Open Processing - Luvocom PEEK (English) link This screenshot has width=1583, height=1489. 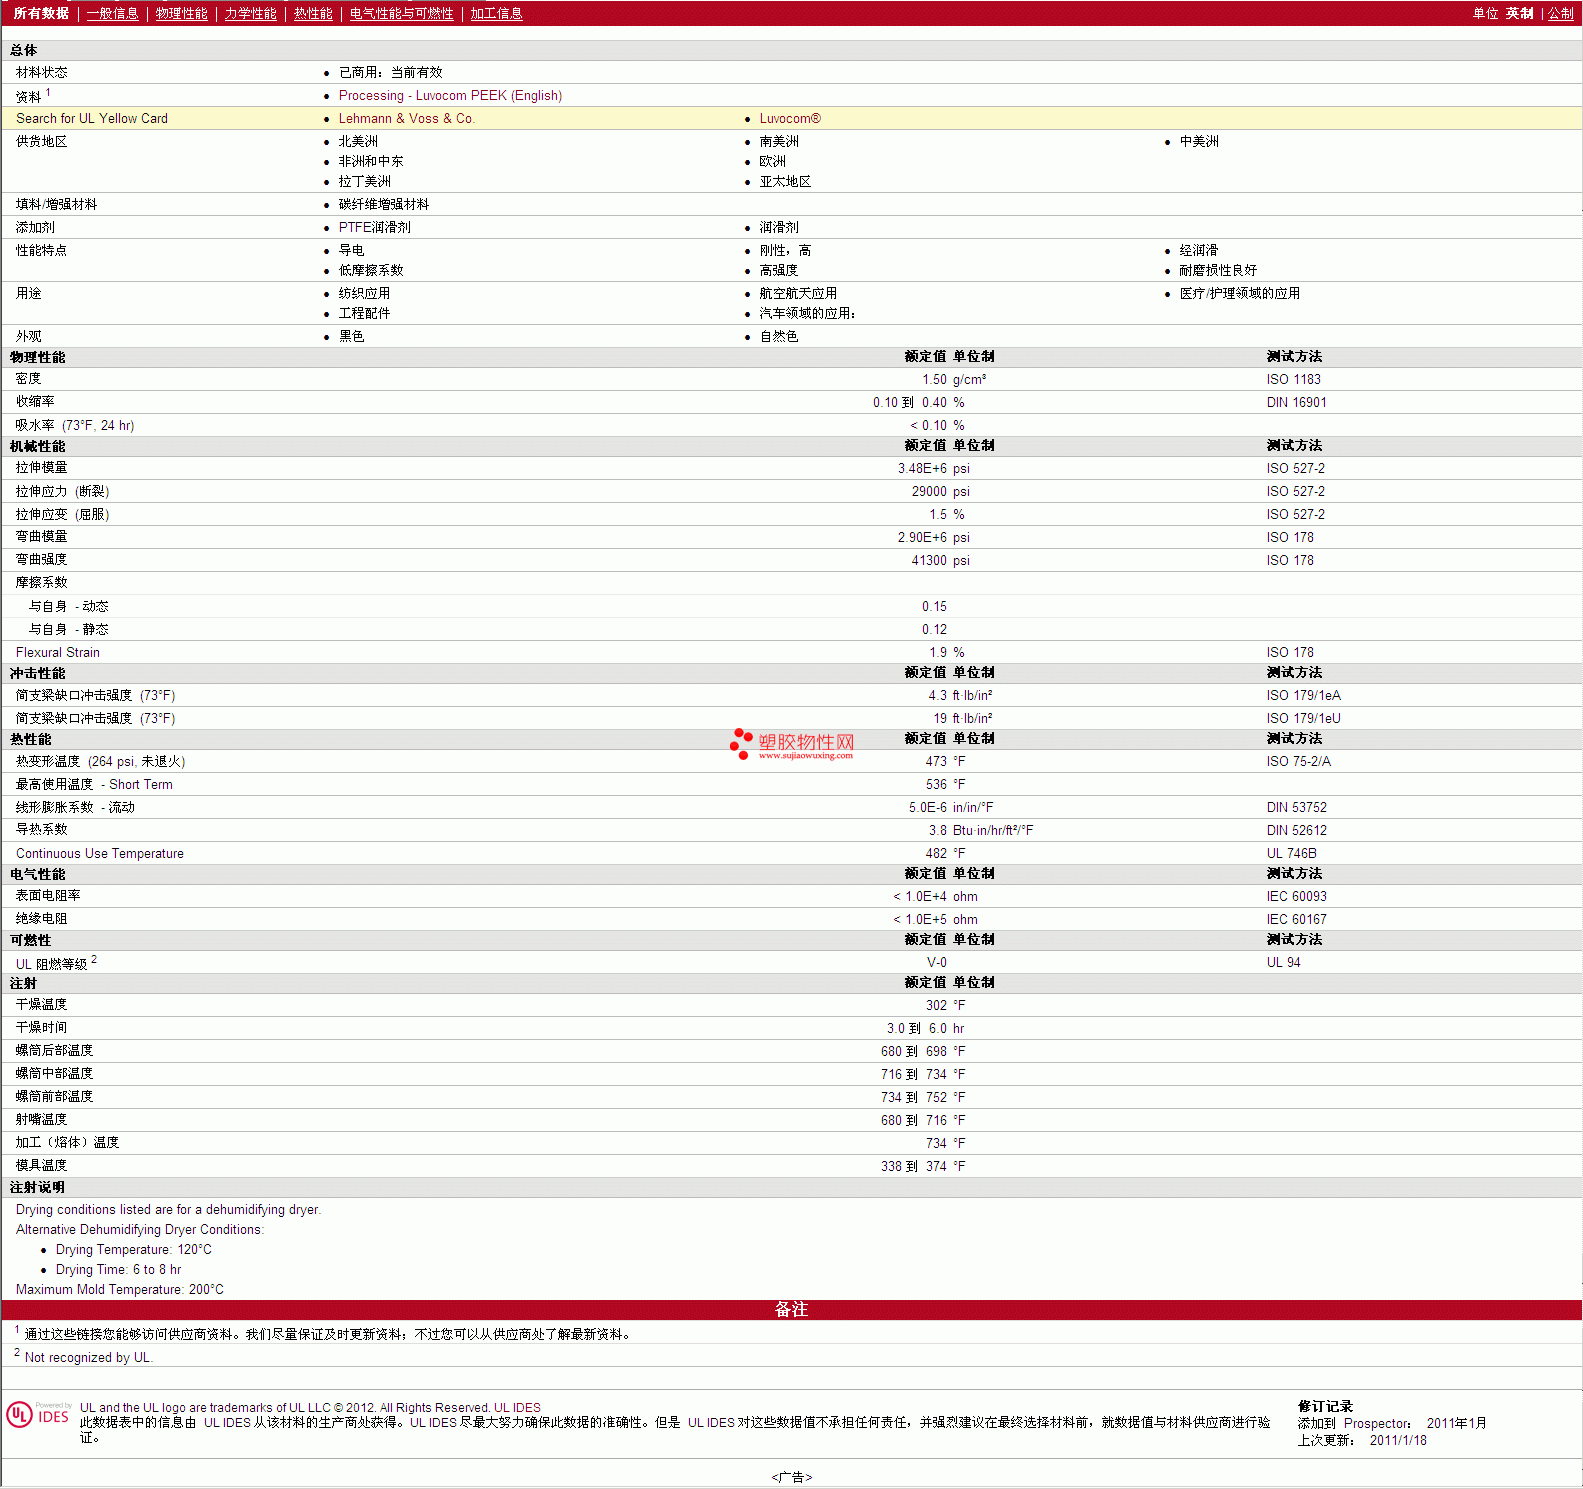tap(450, 96)
